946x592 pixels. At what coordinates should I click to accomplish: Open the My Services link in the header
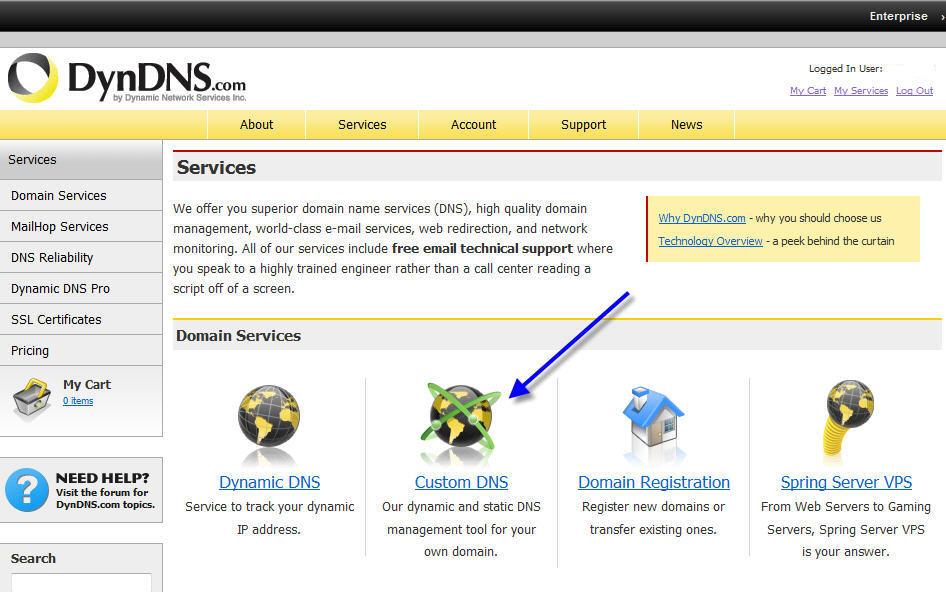861,91
